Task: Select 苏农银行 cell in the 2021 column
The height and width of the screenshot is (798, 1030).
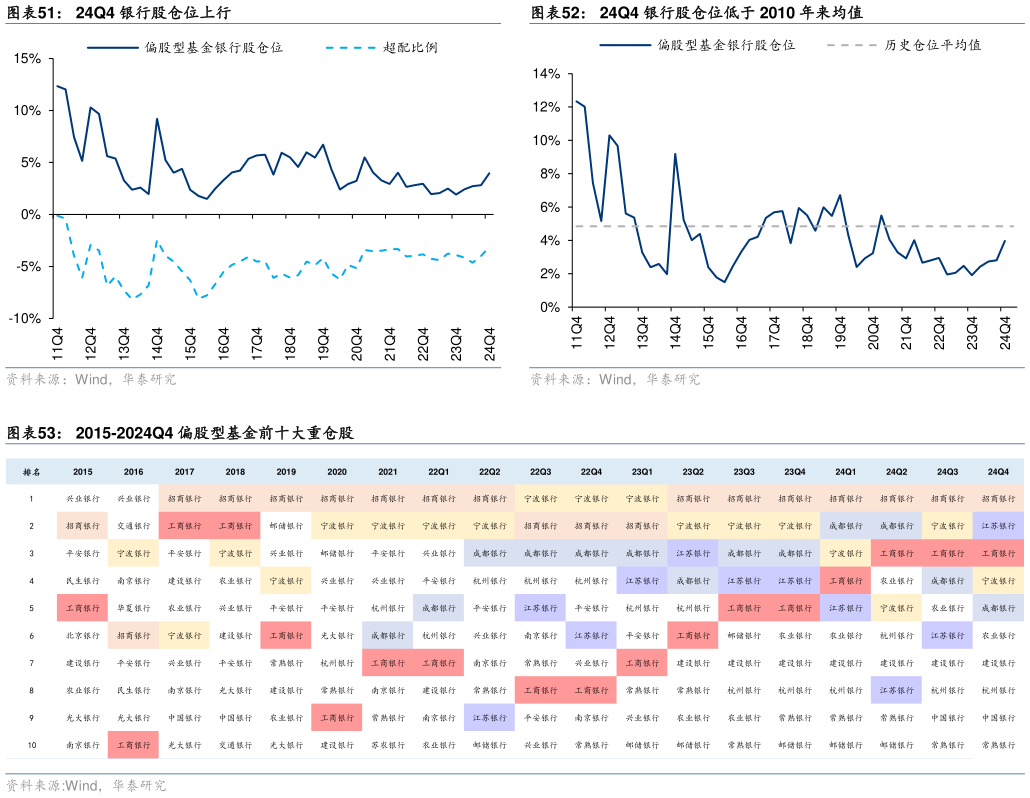Action: click(388, 745)
